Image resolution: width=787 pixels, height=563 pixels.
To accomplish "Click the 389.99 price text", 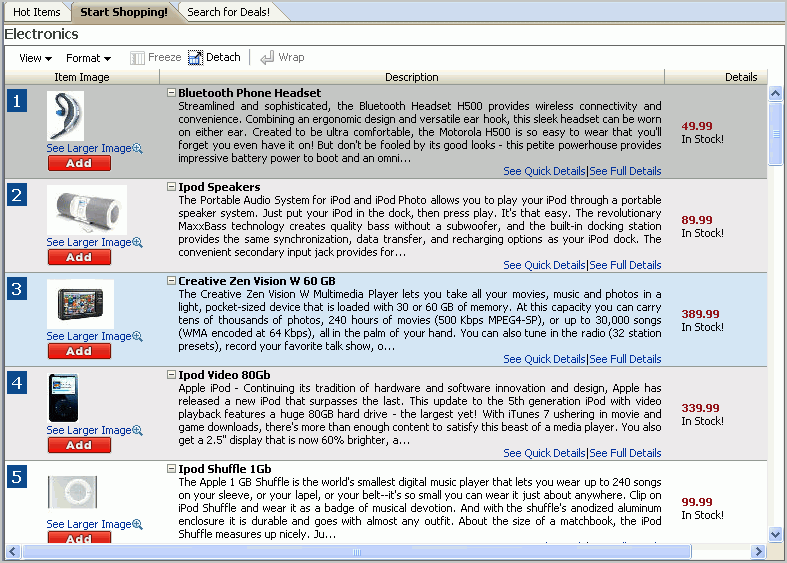I will (x=700, y=314).
